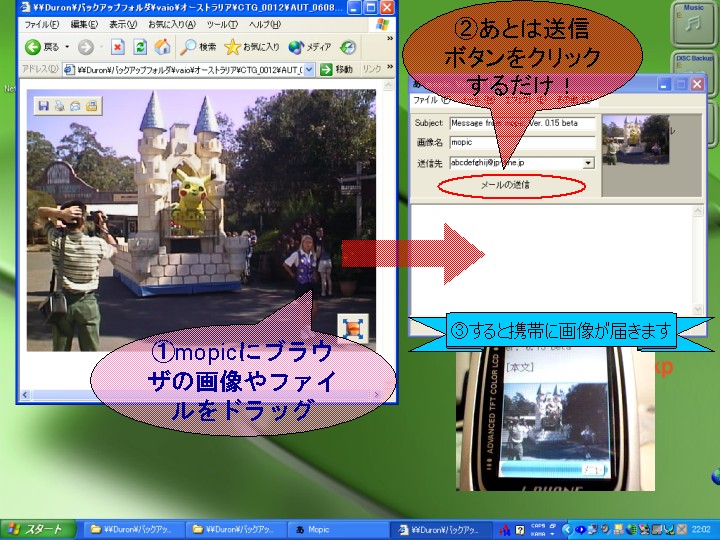The width and height of the screenshot is (720, 540).
Task: Expand the address bar dropdown arrow
Action: pos(309,69)
